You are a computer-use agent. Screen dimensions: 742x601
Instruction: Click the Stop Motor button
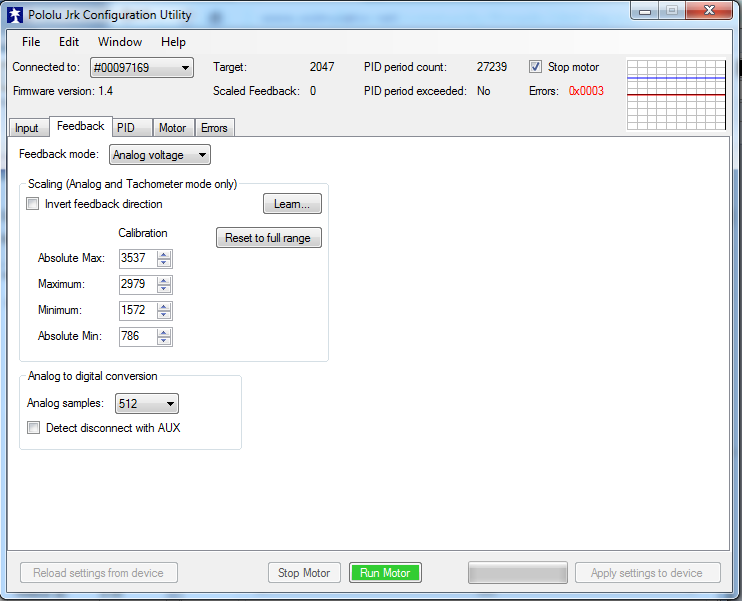point(304,573)
